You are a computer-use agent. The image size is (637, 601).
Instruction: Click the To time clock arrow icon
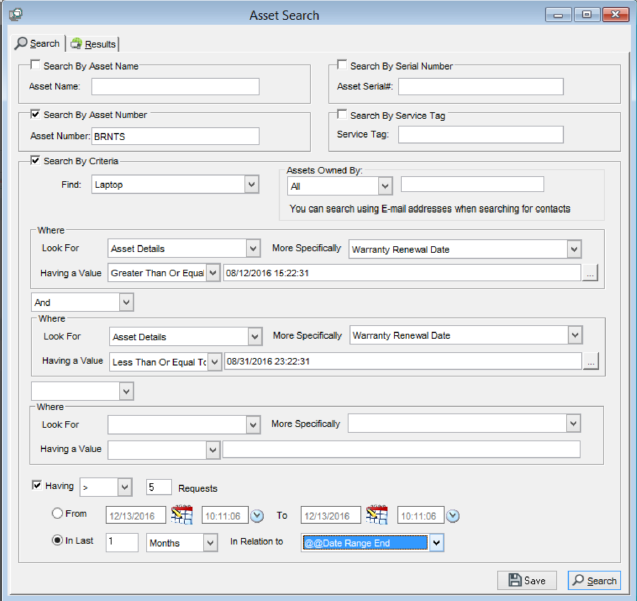(x=453, y=516)
